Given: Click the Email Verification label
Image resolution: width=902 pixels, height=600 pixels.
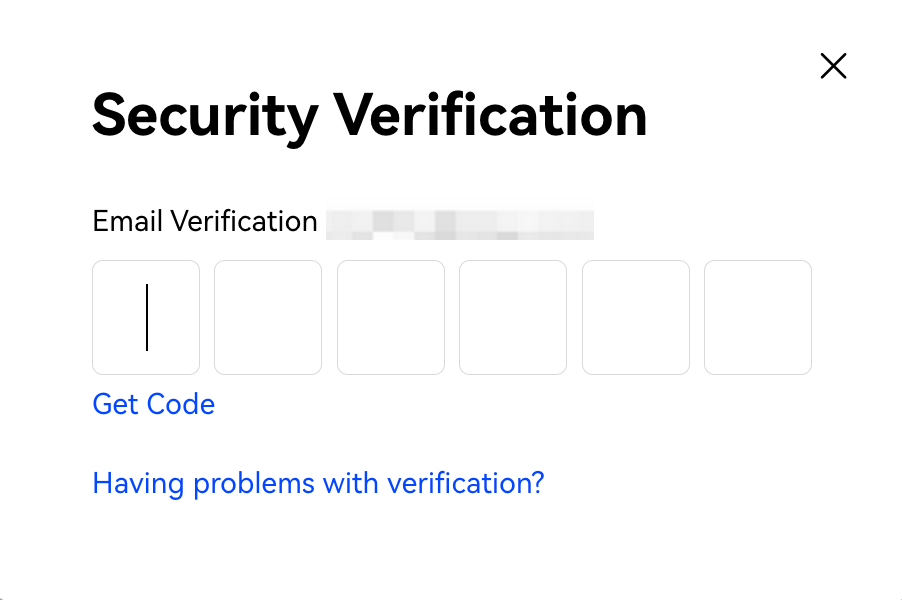Looking at the screenshot, I should pyautogui.click(x=205, y=221).
